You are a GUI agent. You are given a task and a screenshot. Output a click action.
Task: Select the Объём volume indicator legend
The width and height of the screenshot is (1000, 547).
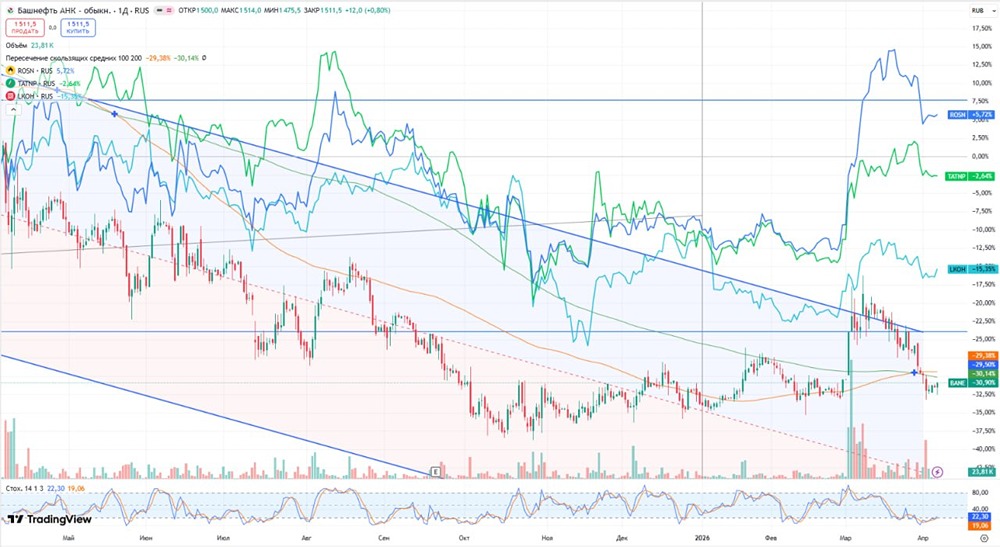(x=29, y=45)
